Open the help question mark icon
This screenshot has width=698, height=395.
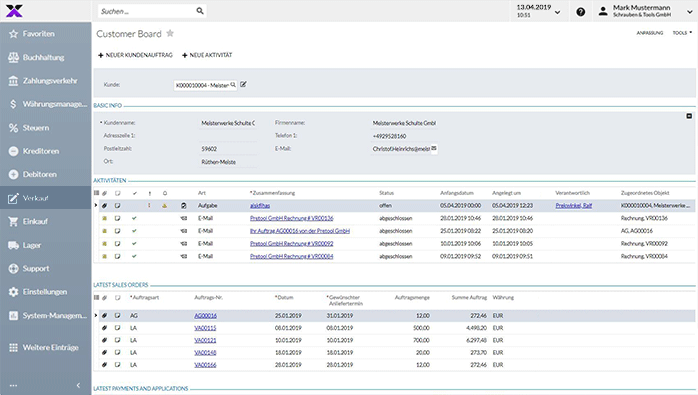coord(580,12)
